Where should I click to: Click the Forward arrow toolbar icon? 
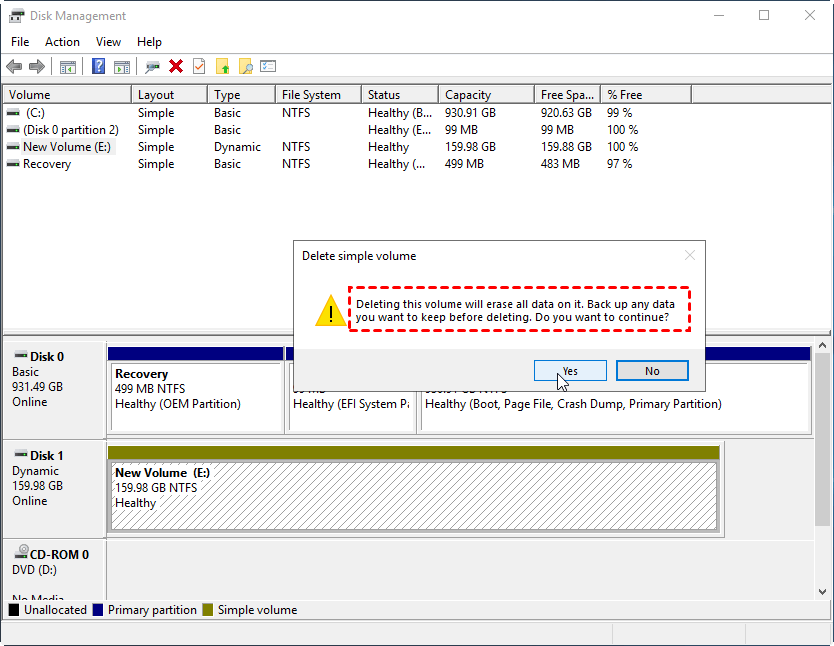coord(37,67)
